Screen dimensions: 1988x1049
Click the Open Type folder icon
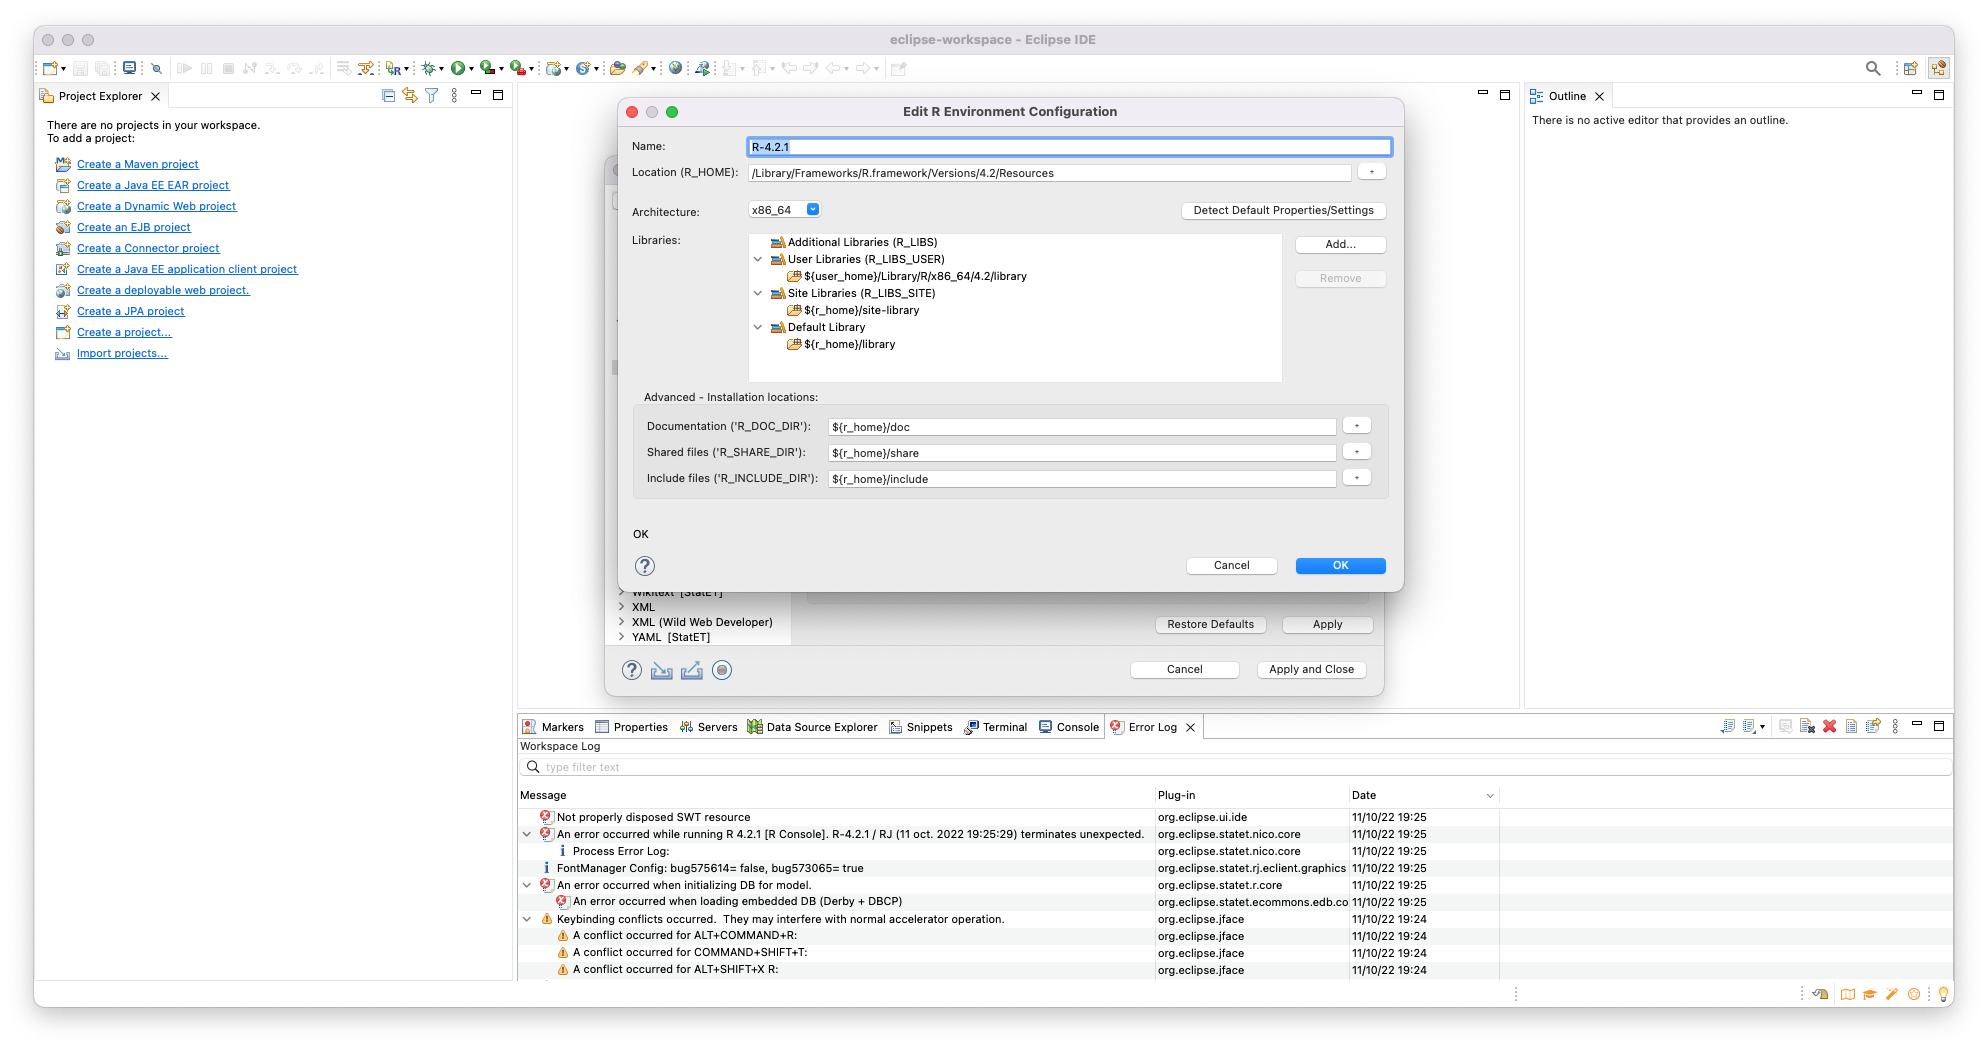[x=617, y=68]
